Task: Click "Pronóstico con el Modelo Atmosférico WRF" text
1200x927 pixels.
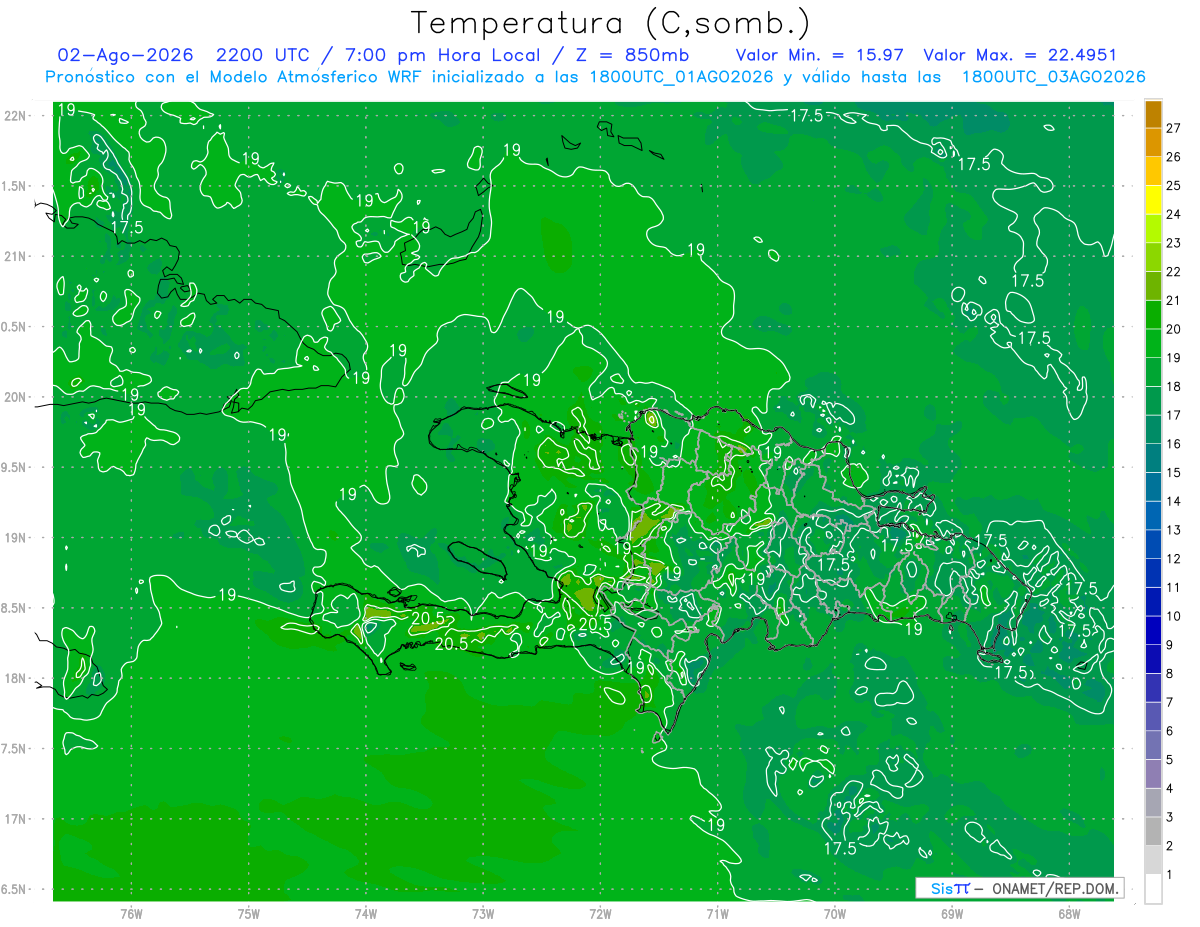Action: click(236, 77)
